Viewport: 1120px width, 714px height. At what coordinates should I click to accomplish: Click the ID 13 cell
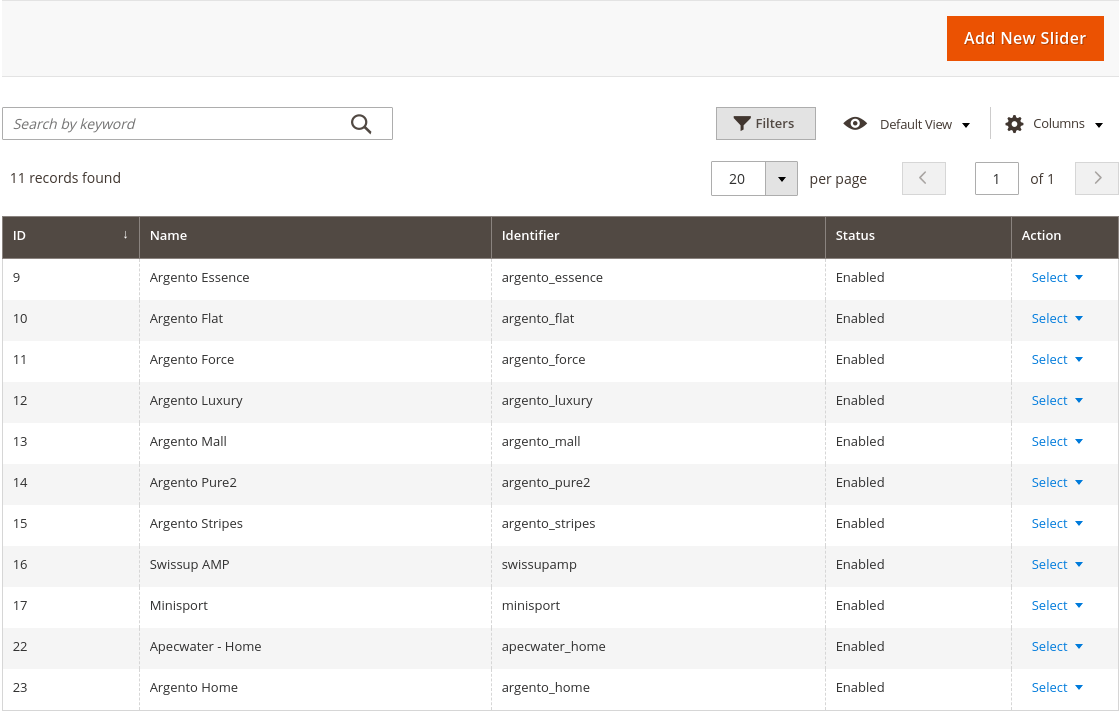point(71,442)
